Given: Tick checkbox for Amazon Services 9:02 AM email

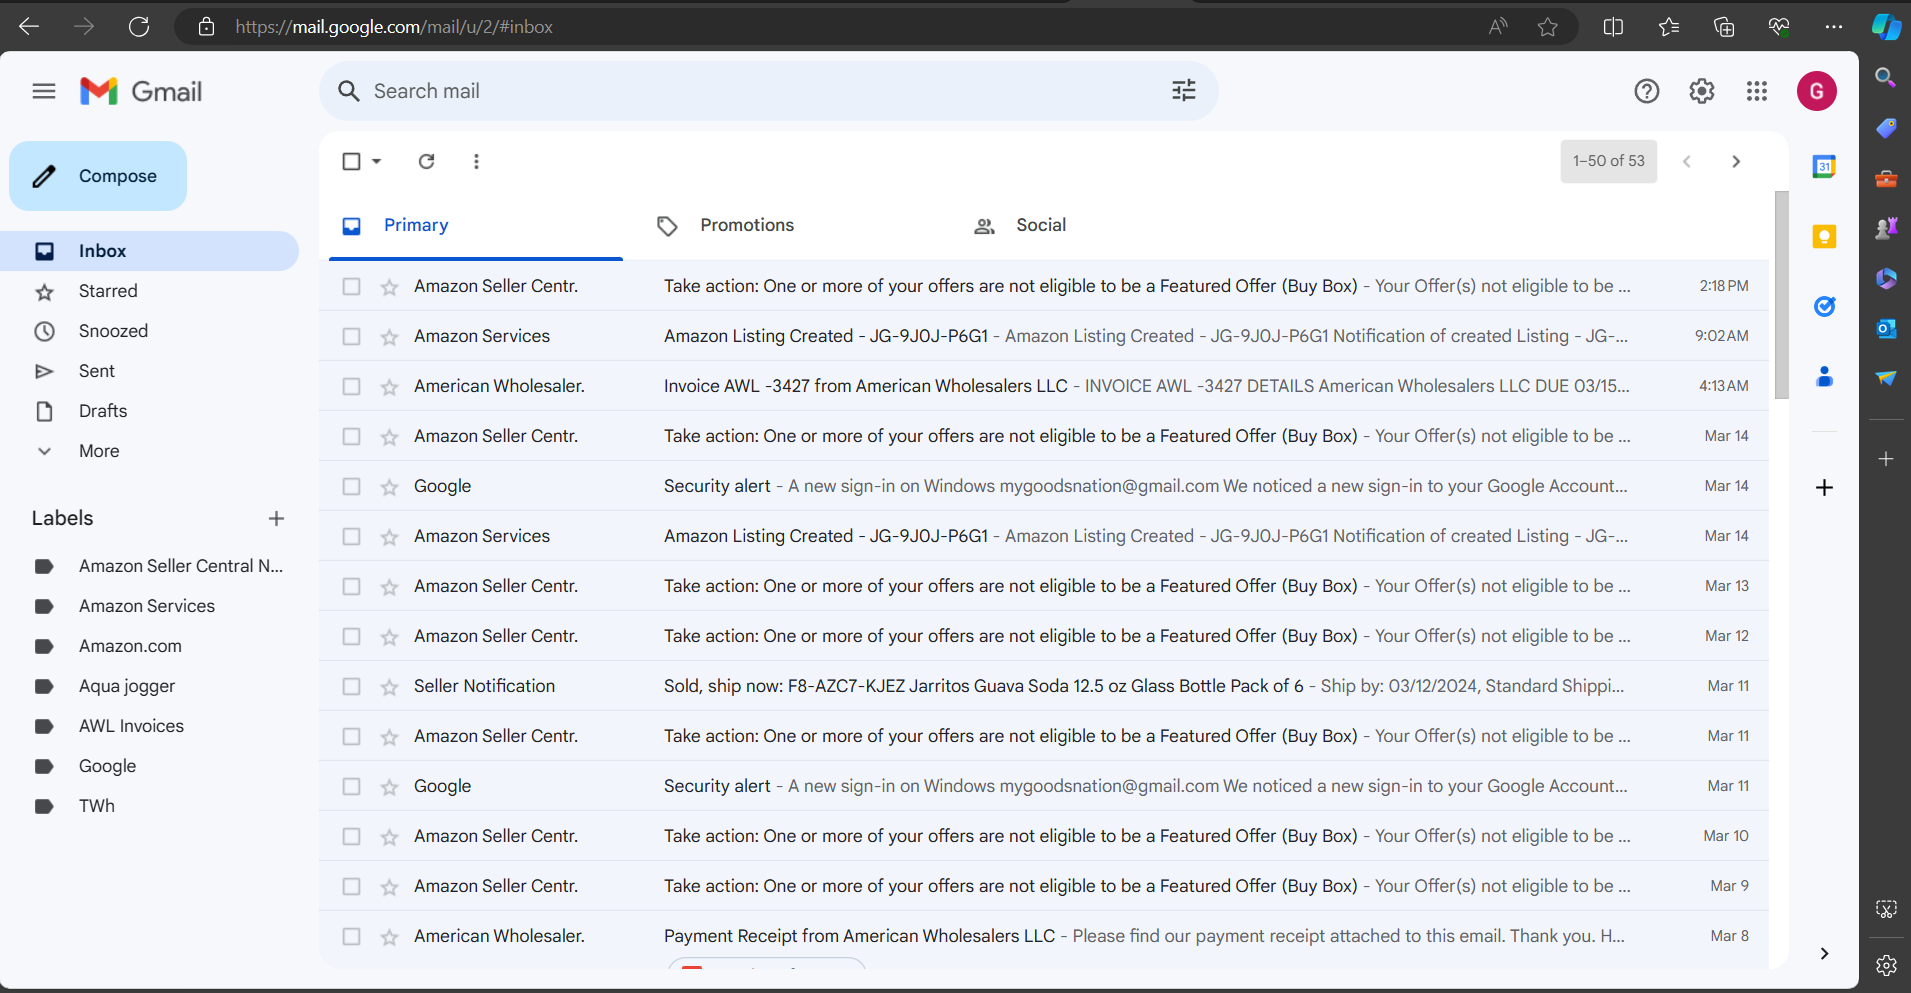Looking at the screenshot, I should pos(351,336).
